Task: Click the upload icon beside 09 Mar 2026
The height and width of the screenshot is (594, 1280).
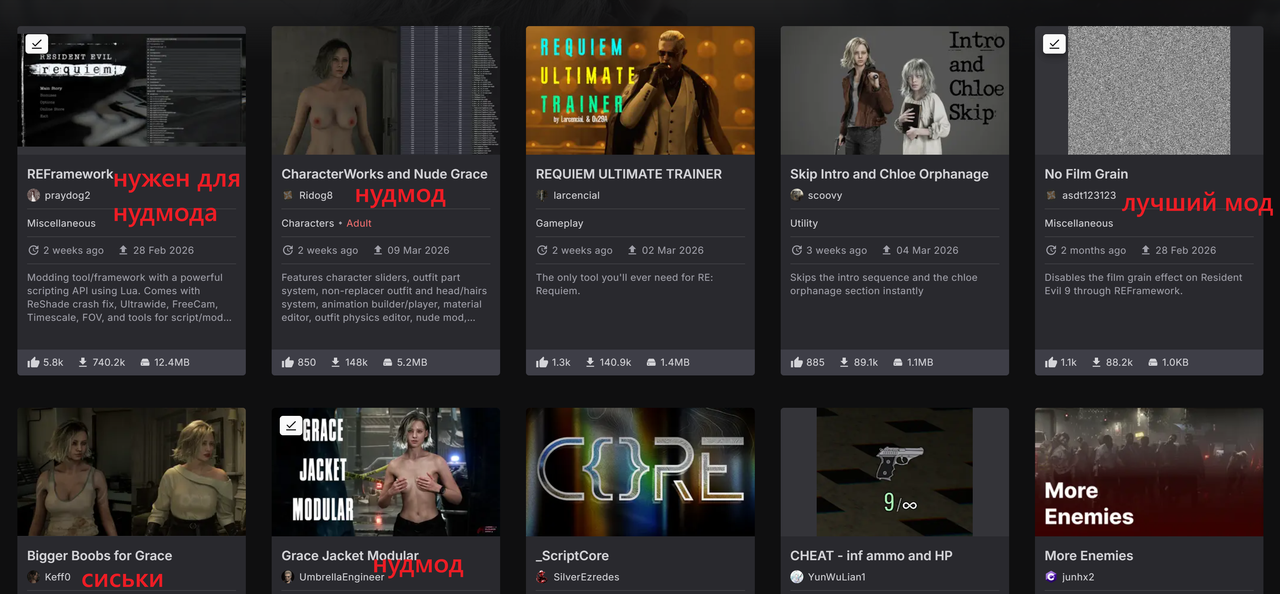Action: [378, 250]
